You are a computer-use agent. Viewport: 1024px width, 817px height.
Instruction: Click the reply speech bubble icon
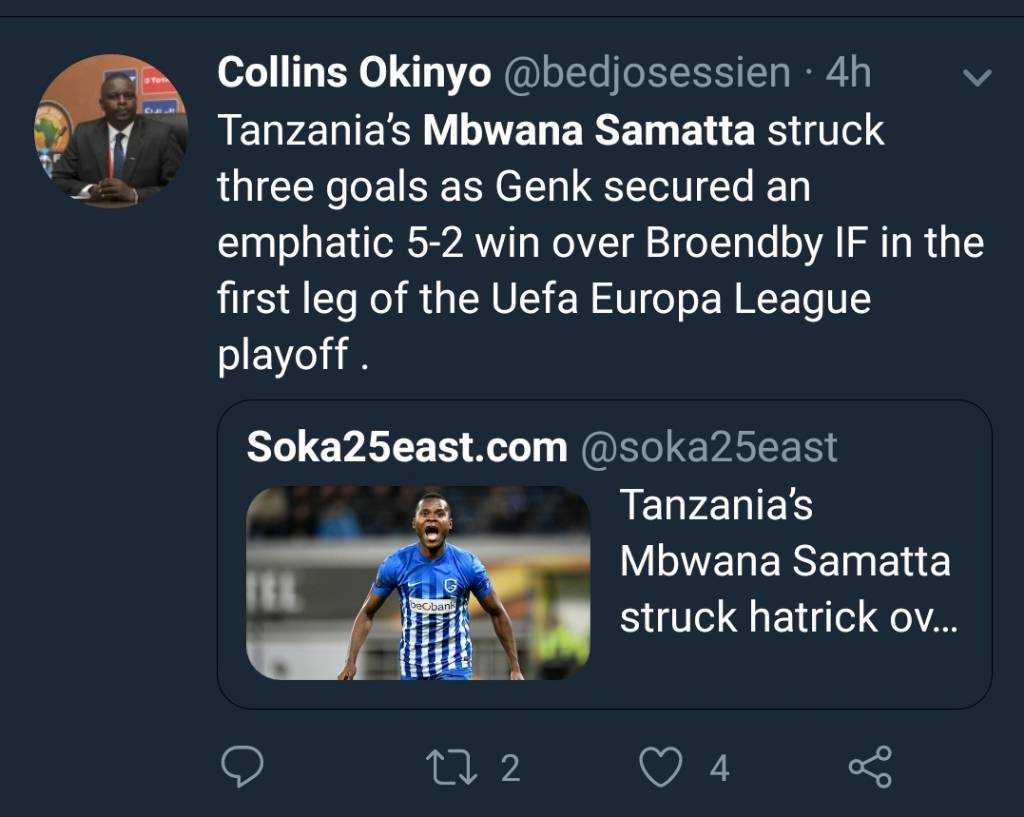[x=242, y=767]
